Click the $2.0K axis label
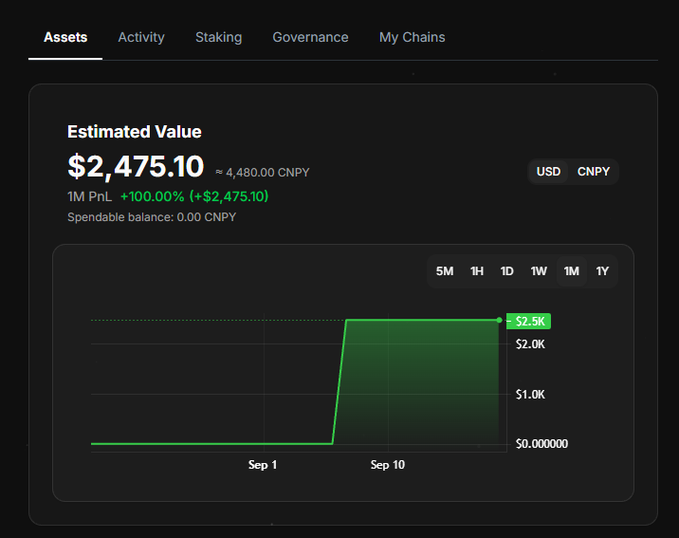This screenshot has height=538, width=679. tap(530, 344)
